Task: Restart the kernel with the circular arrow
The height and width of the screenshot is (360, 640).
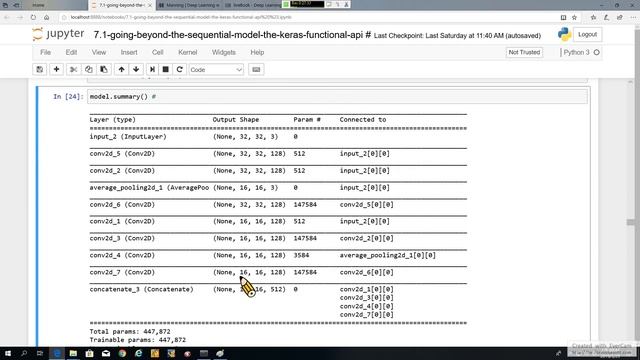Action: (179, 69)
